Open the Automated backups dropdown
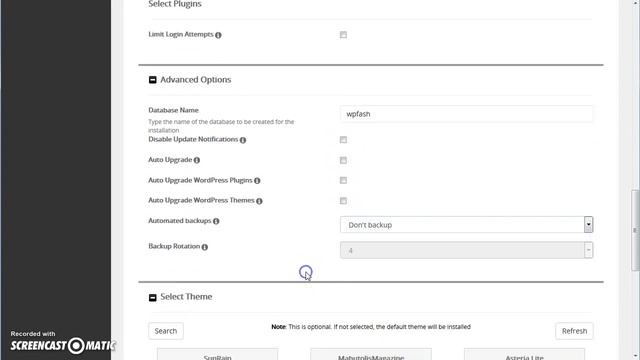 point(467,225)
